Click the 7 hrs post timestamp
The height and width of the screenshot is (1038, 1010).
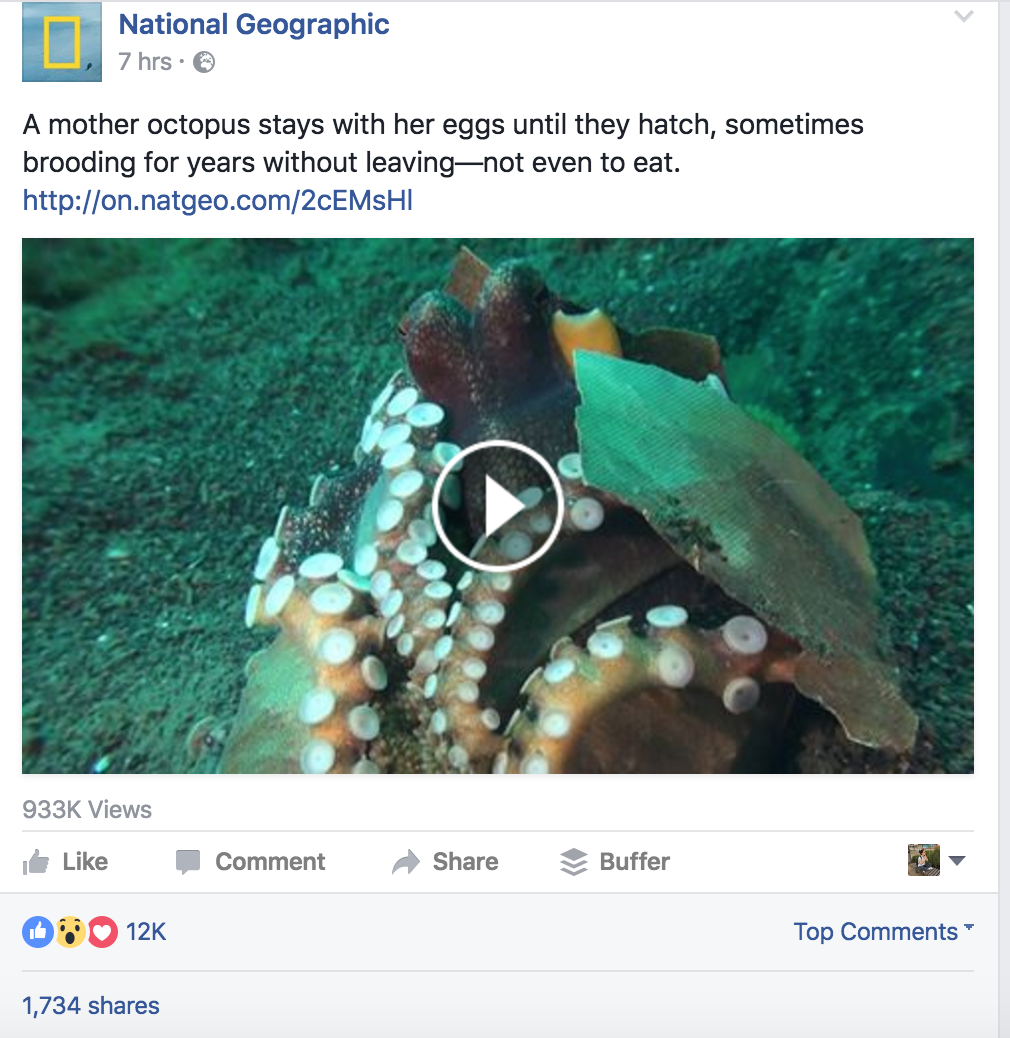pyautogui.click(x=144, y=62)
